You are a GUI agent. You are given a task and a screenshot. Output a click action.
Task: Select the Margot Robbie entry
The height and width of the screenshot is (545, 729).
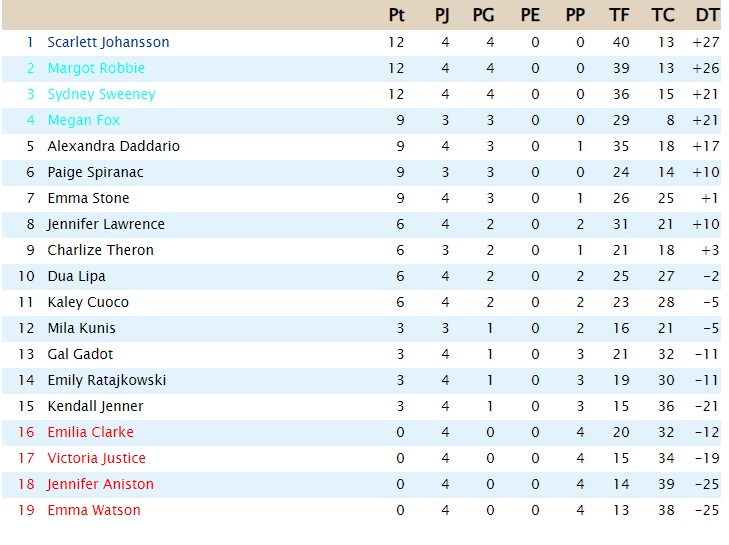pyautogui.click(x=96, y=68)
